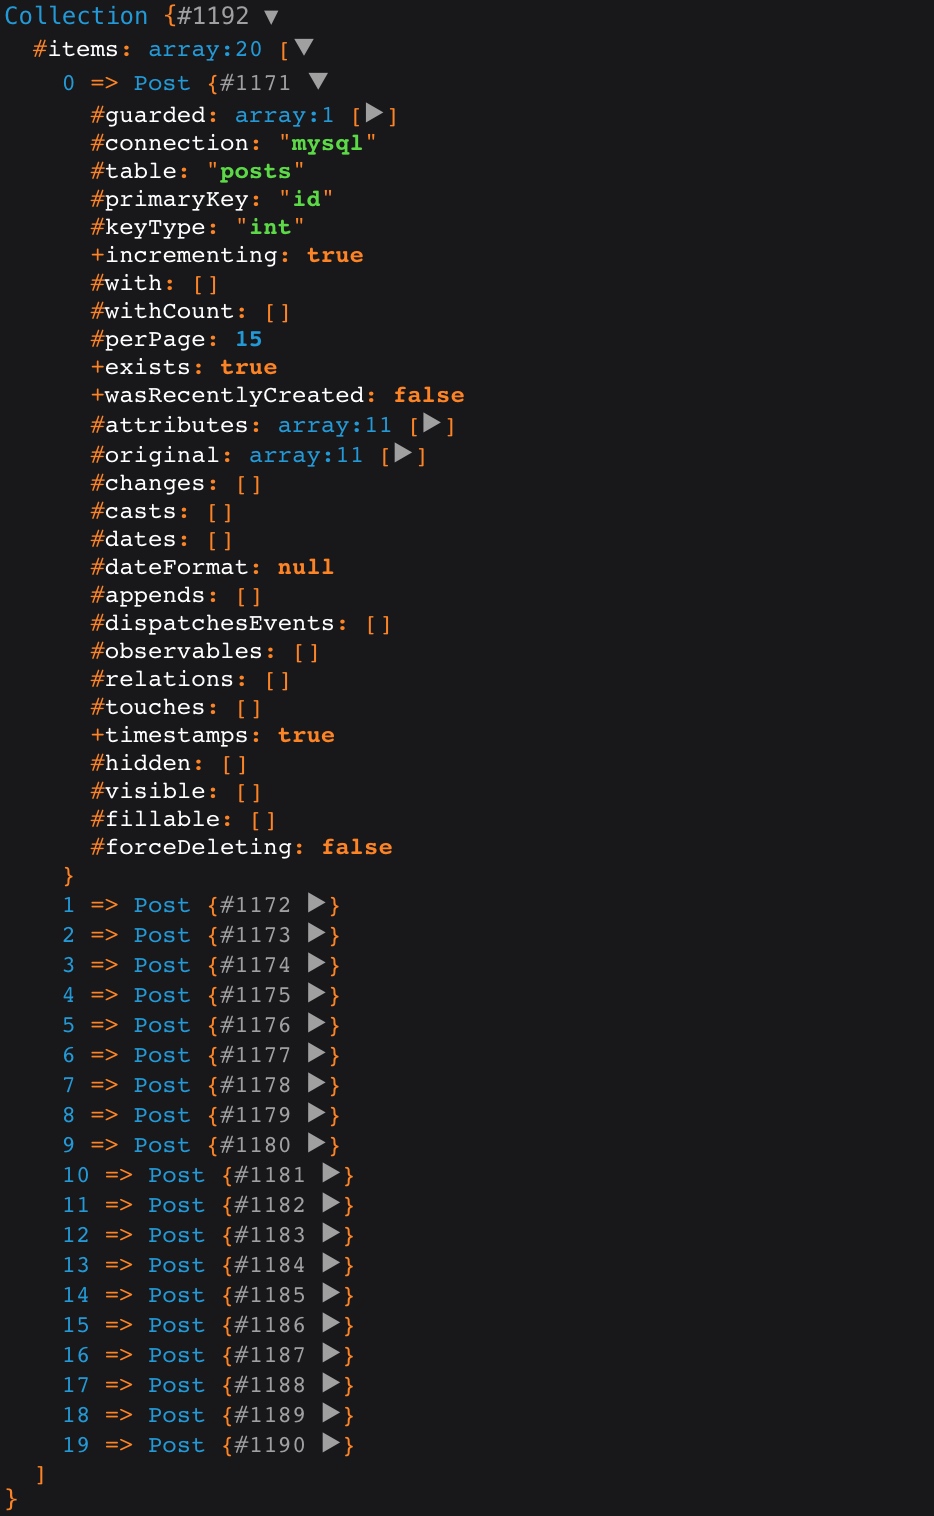
Task: Expand Post #1181 at index 10
Action: [332, 1173]
